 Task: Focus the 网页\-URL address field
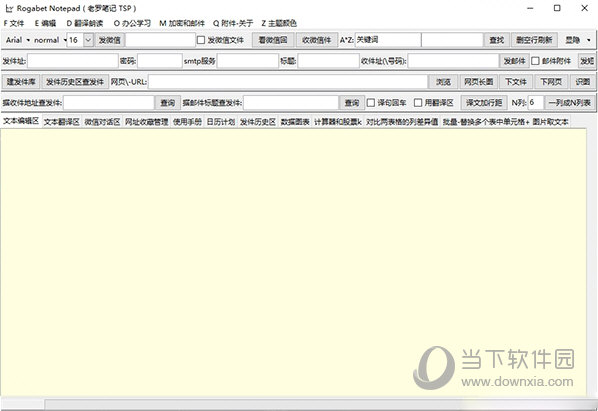click(x=288, y=82)
